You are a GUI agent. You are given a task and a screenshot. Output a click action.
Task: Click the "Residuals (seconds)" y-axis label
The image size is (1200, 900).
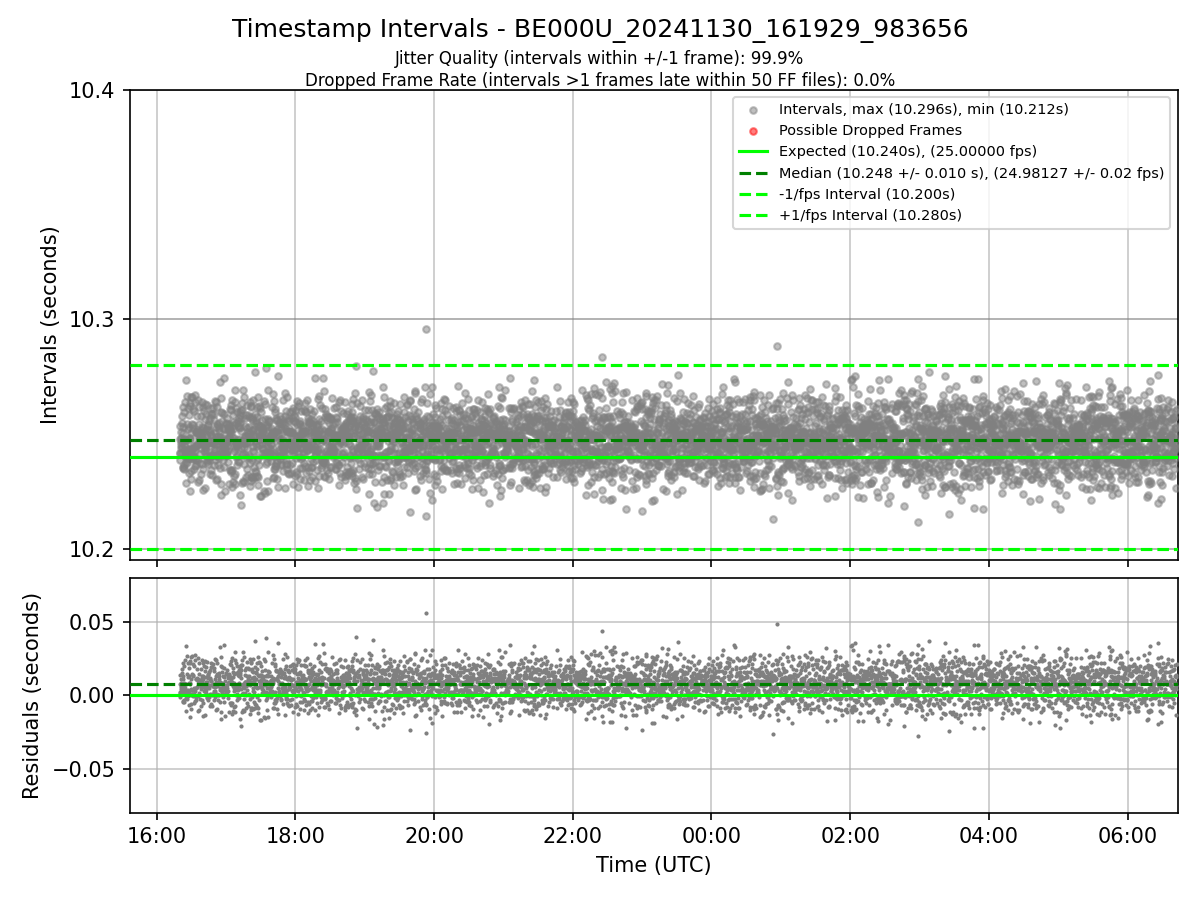(32, 696)
